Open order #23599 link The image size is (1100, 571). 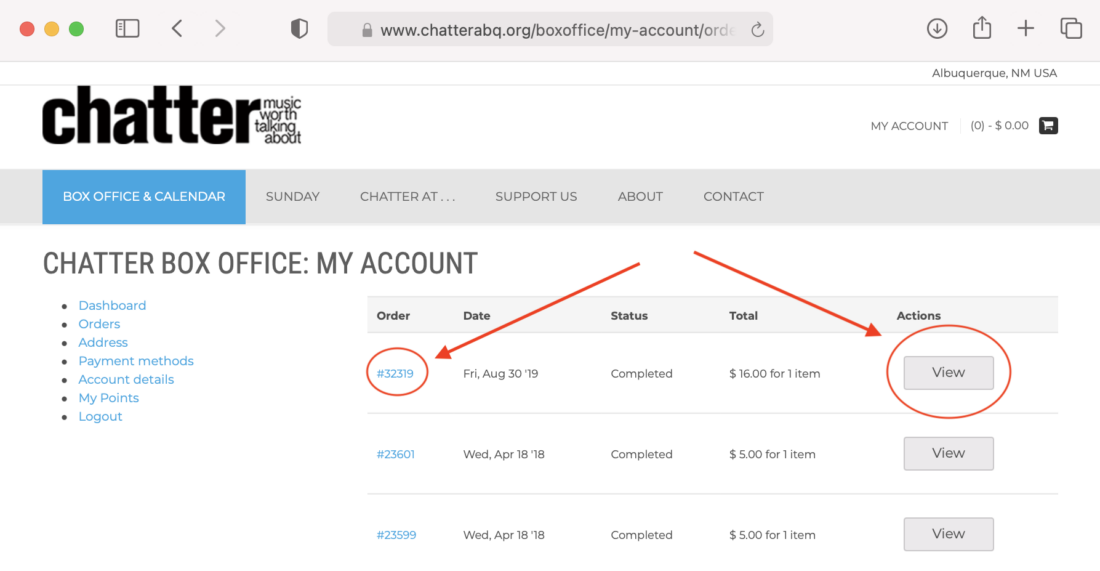coord(396,535)
